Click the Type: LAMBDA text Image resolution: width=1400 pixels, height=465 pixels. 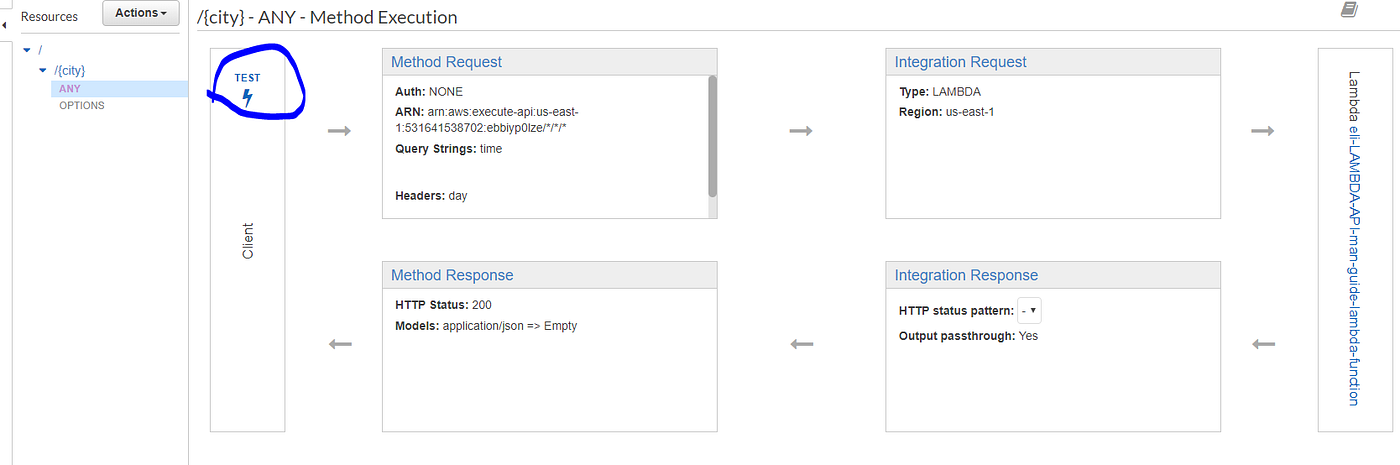(940, 91)
